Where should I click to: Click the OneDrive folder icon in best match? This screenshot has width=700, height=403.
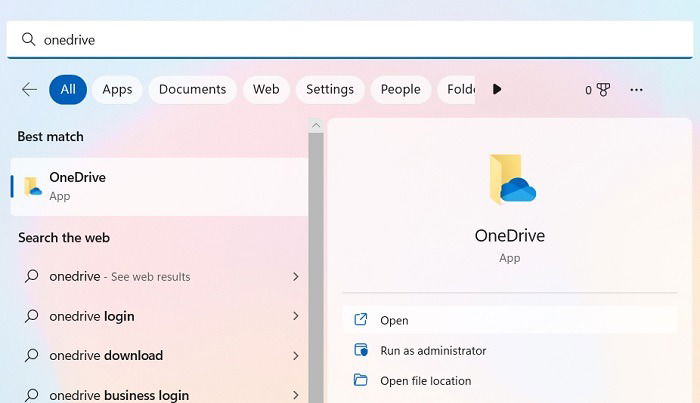(x=33, y=187)
